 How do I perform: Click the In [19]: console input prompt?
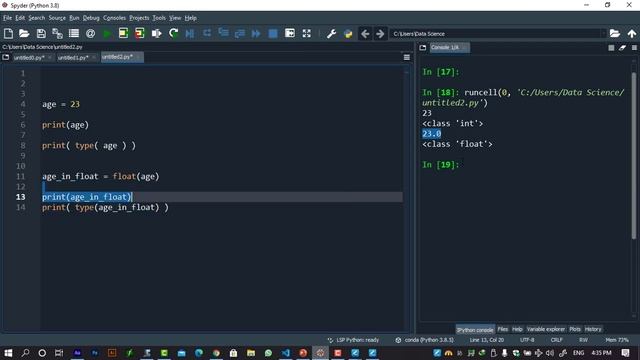[441, 165]
